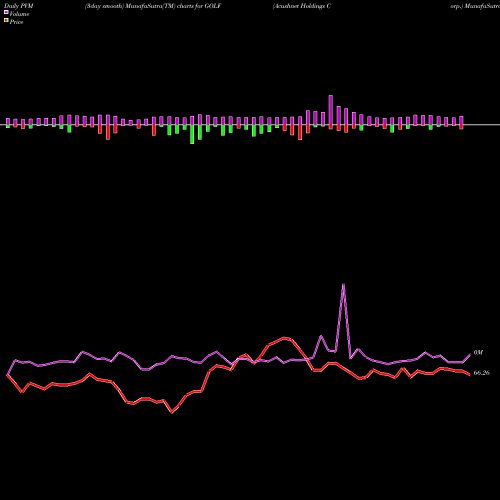Select the 'Volume' legend label

click(x=19, y=14)
